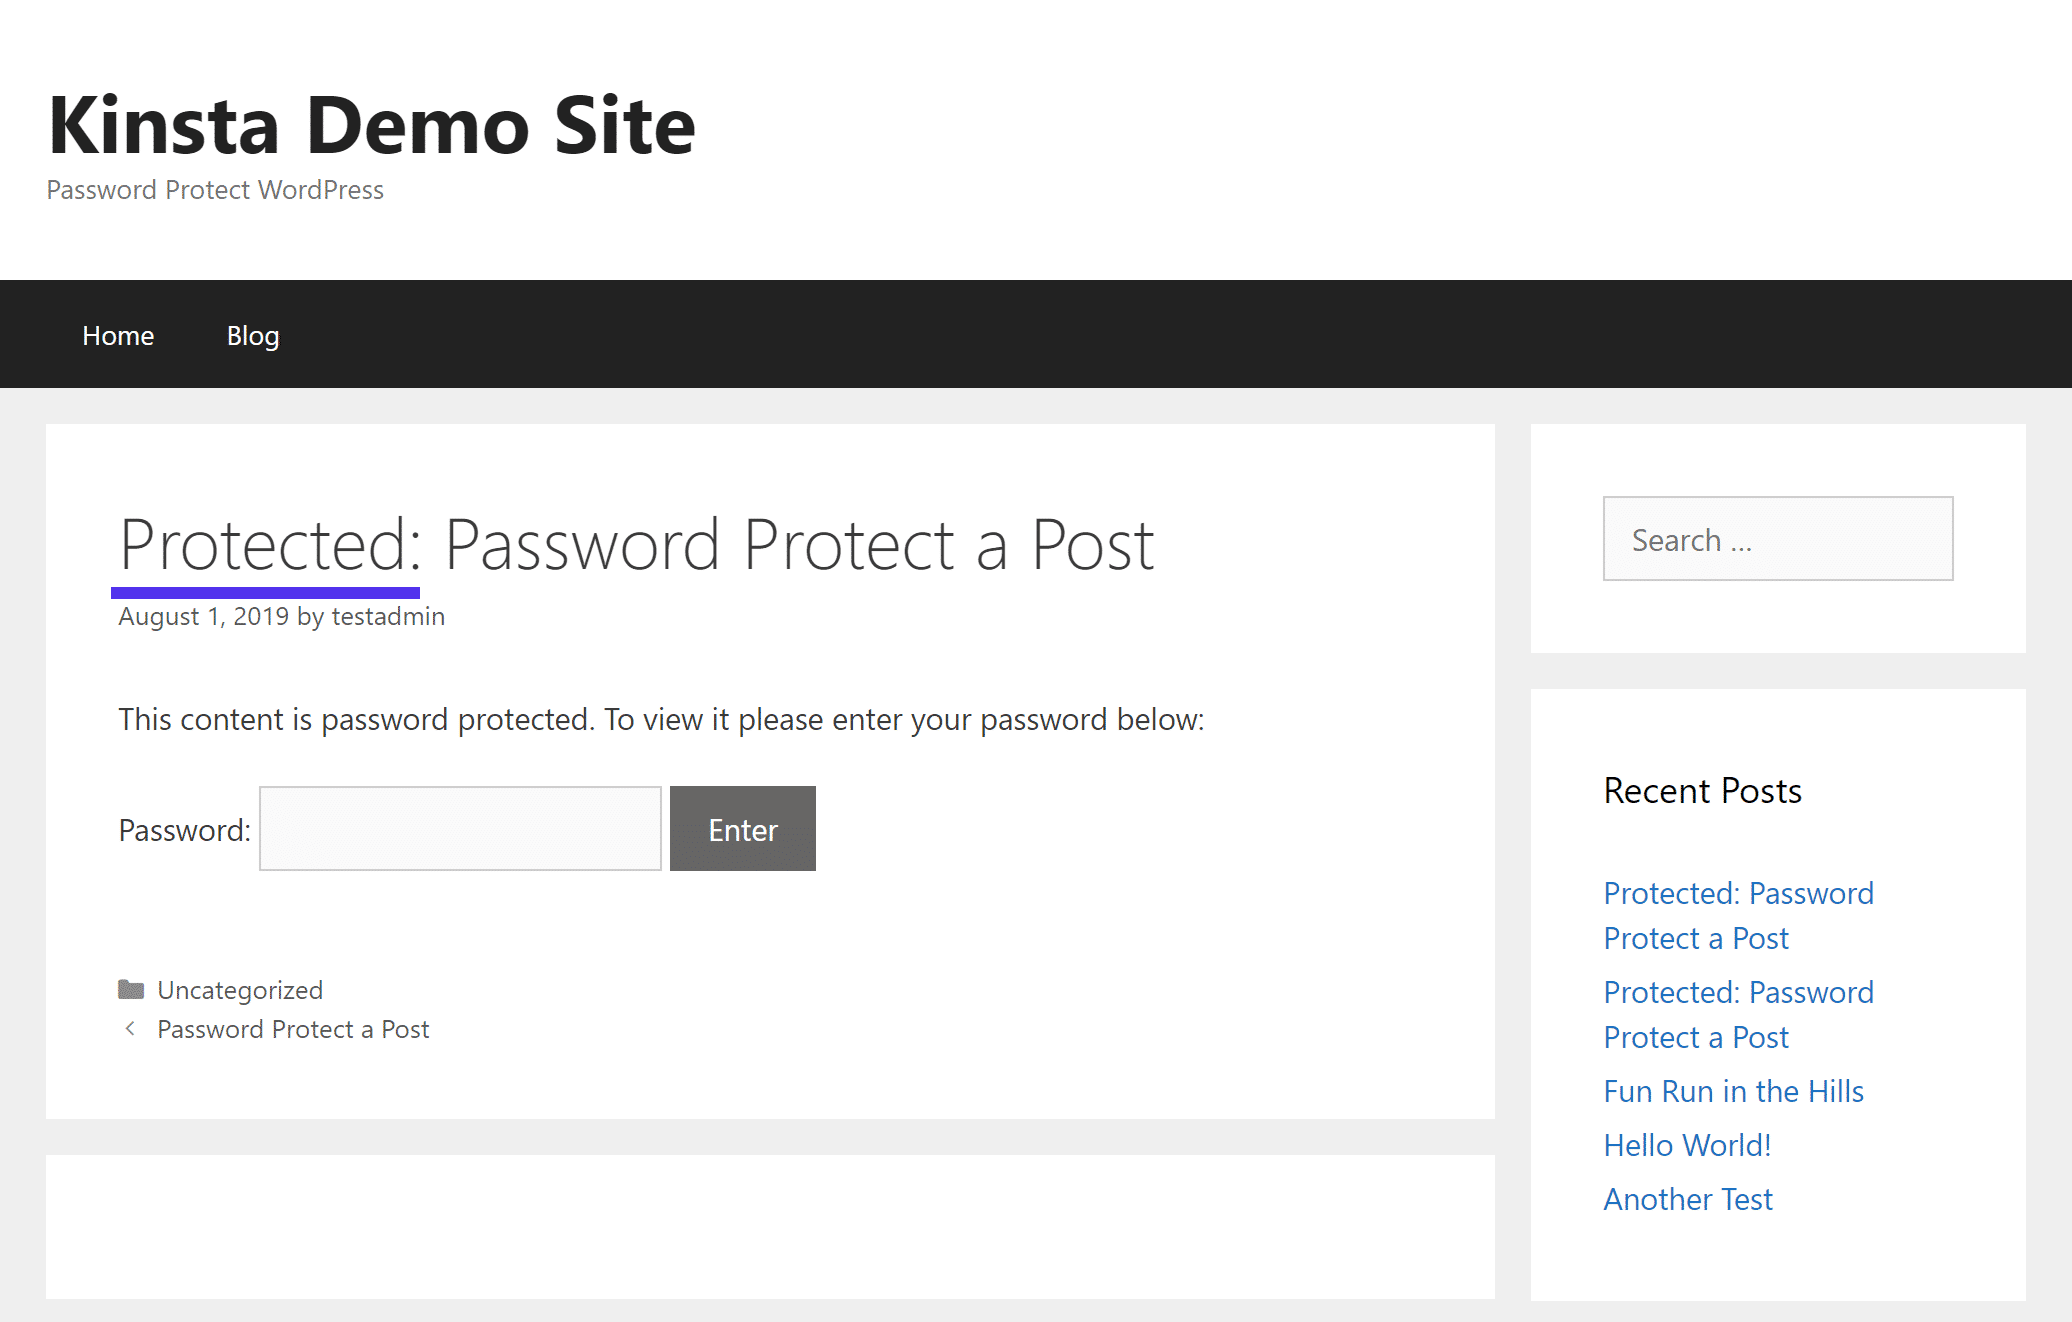The height and width of the screenshot is (1322, 2072).
Task: Click the post author testadmin link
Action: 388,615
